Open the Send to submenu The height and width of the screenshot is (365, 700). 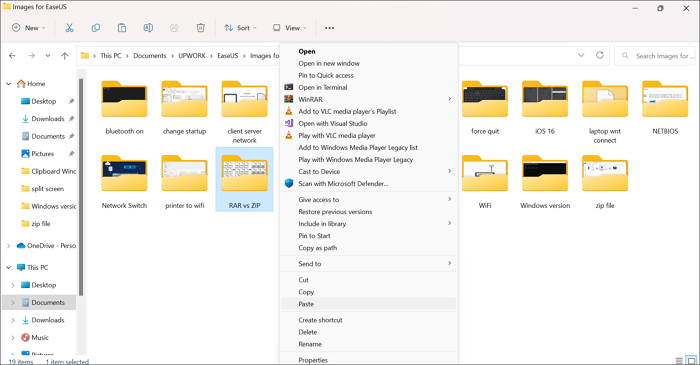tap(369, 264)
